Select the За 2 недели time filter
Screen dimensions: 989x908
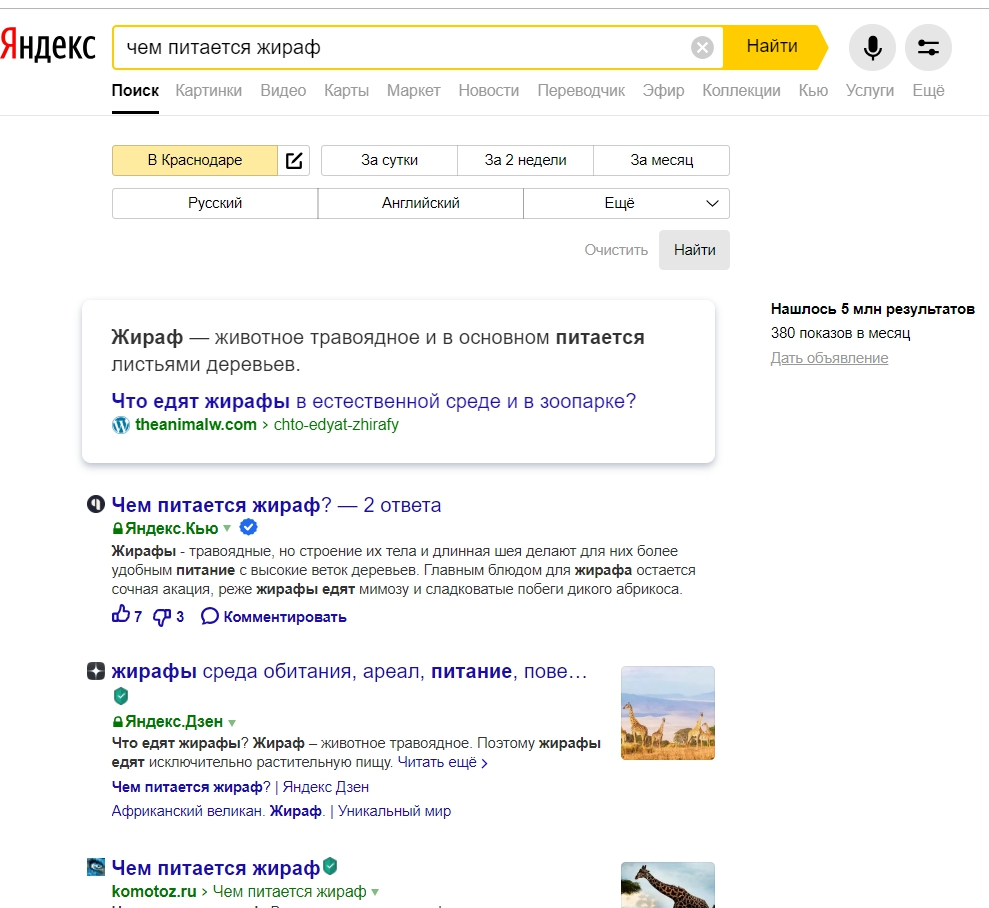525,160
